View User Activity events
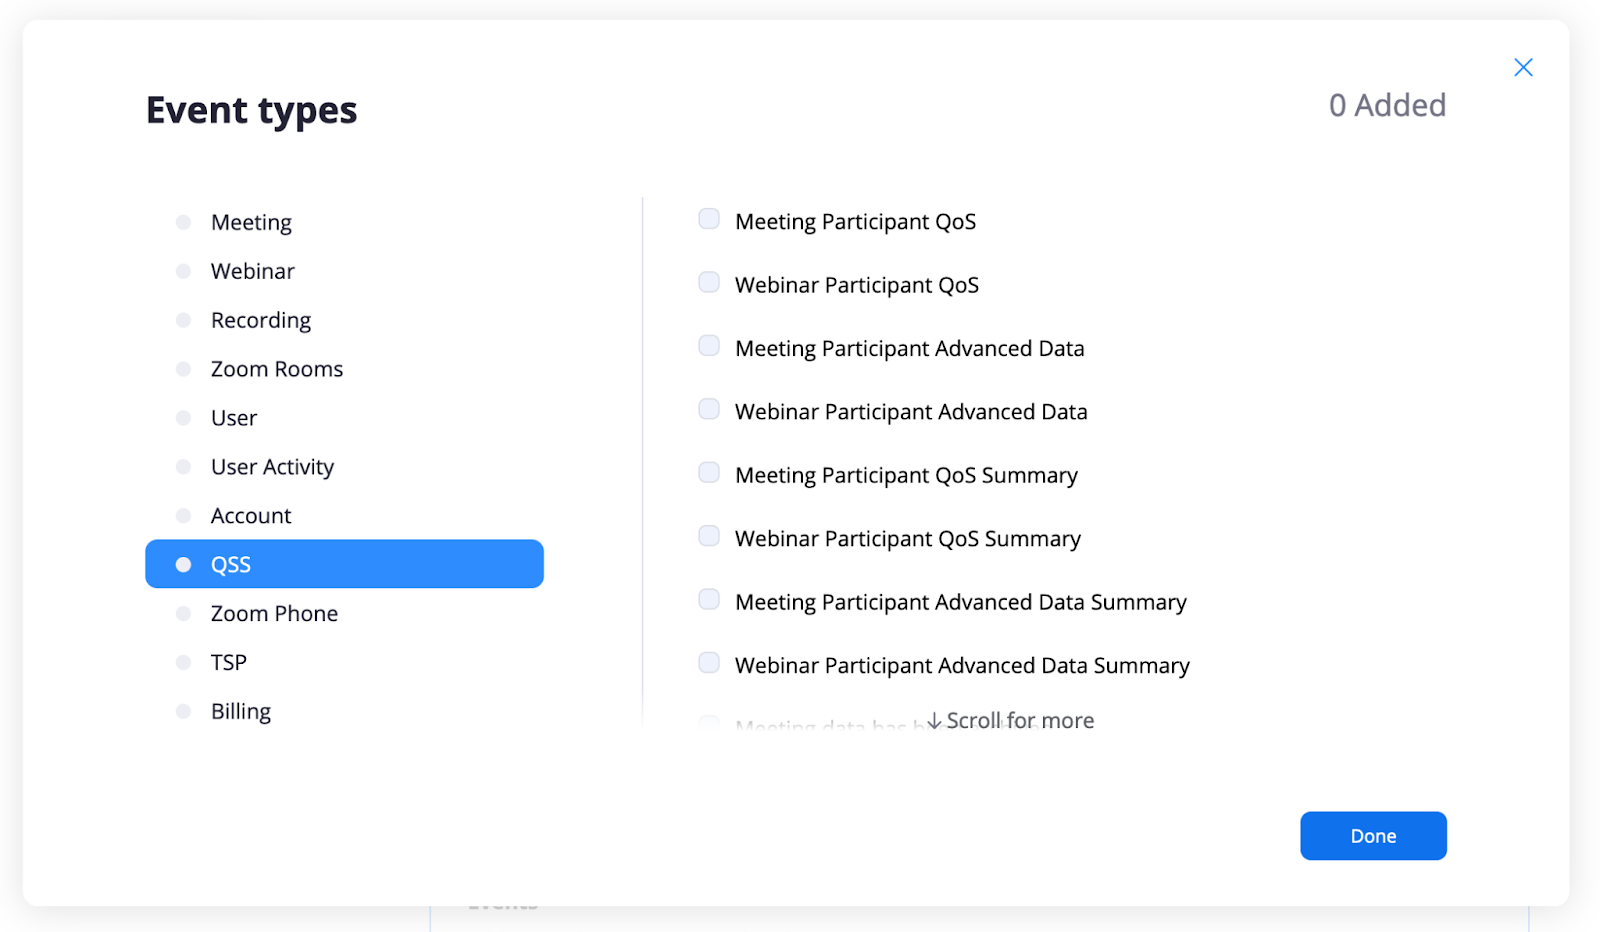 point(271,466)
